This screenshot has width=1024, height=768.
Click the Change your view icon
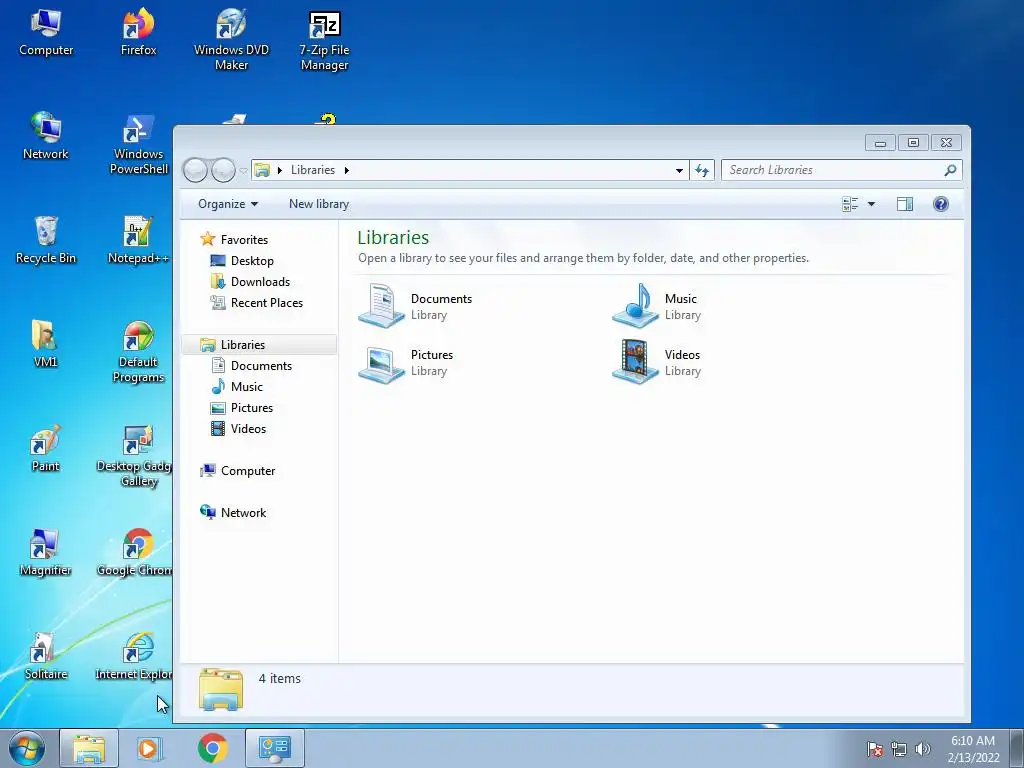tap(850, 204)
